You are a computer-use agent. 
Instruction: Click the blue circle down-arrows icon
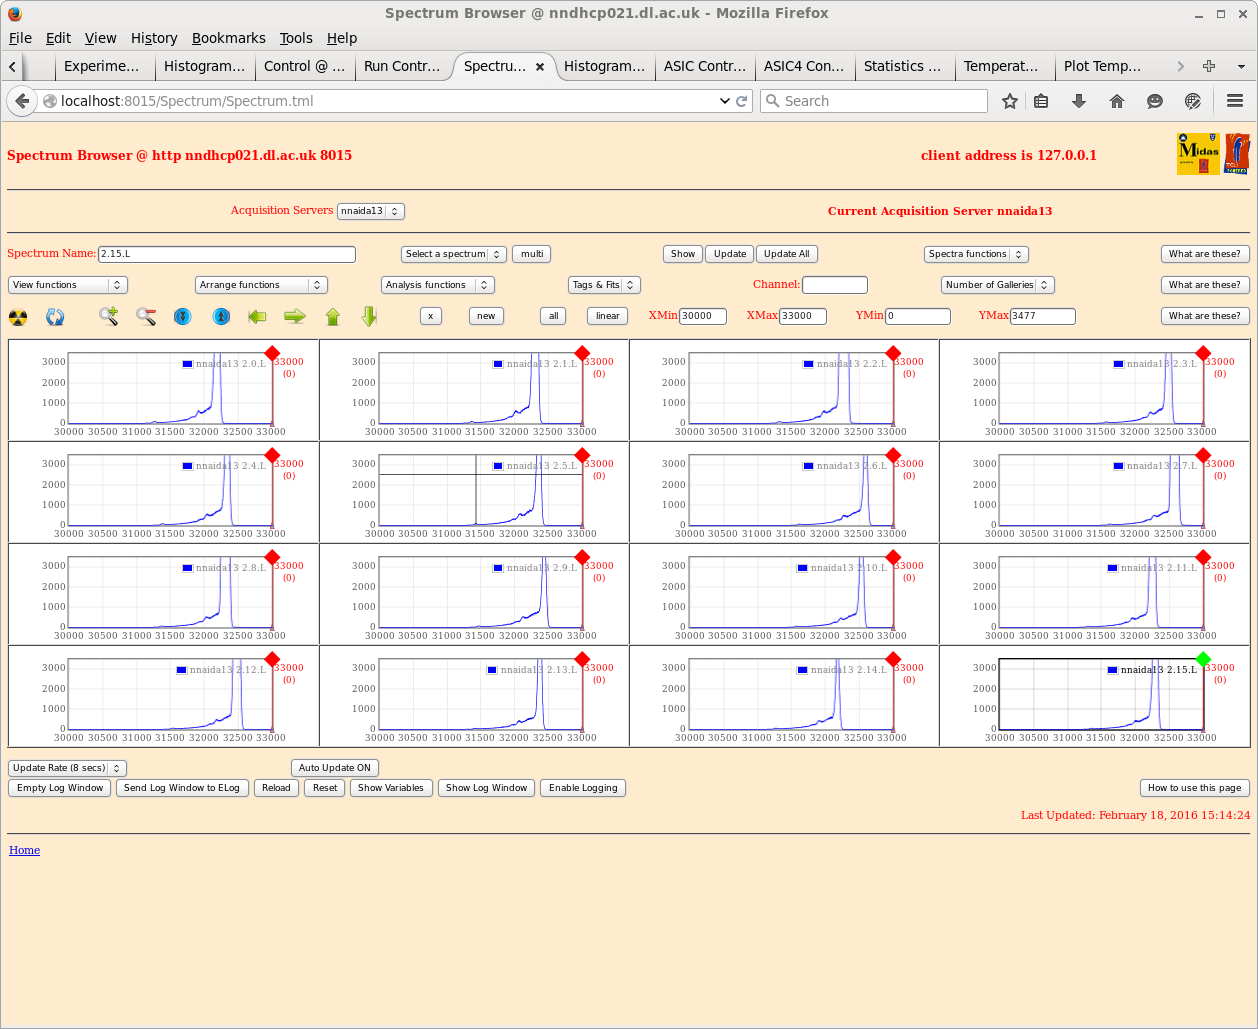(183, 317)
